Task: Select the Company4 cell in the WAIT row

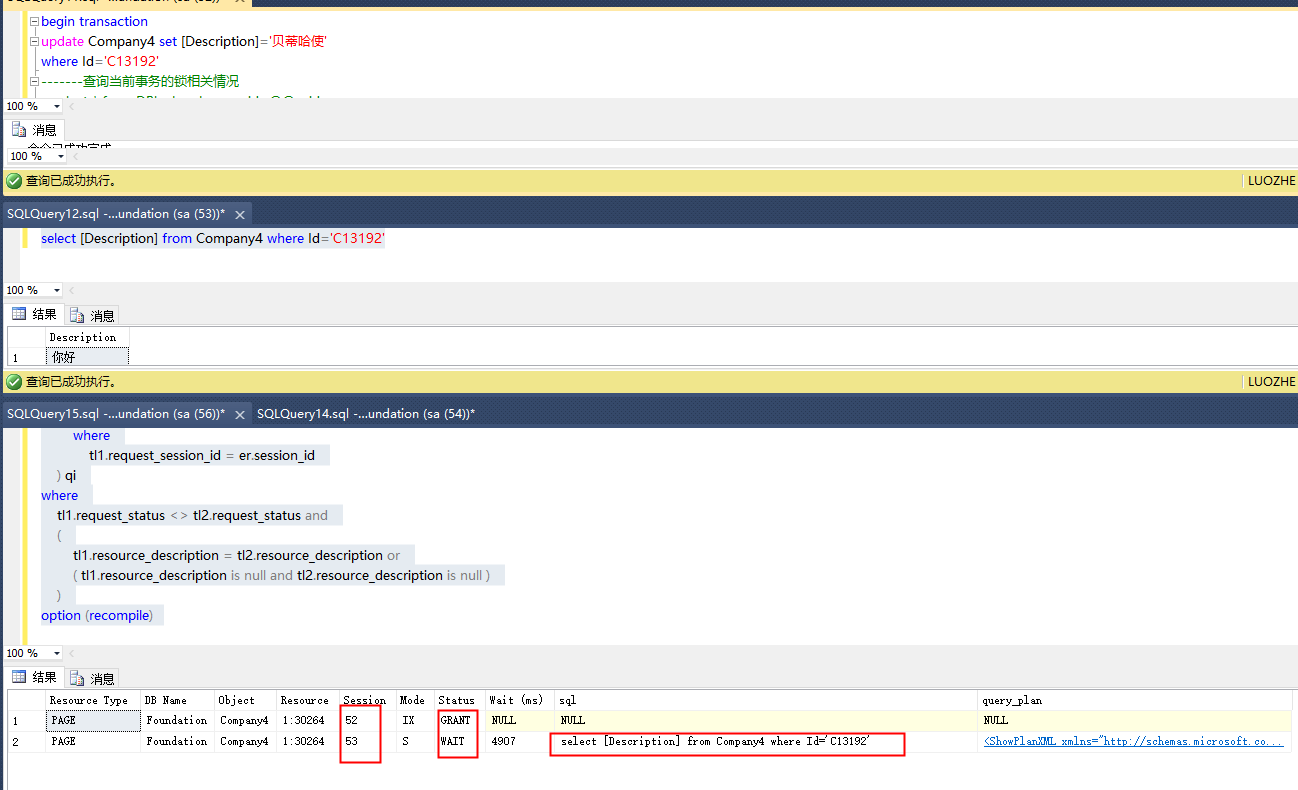Action: (245, 741)
